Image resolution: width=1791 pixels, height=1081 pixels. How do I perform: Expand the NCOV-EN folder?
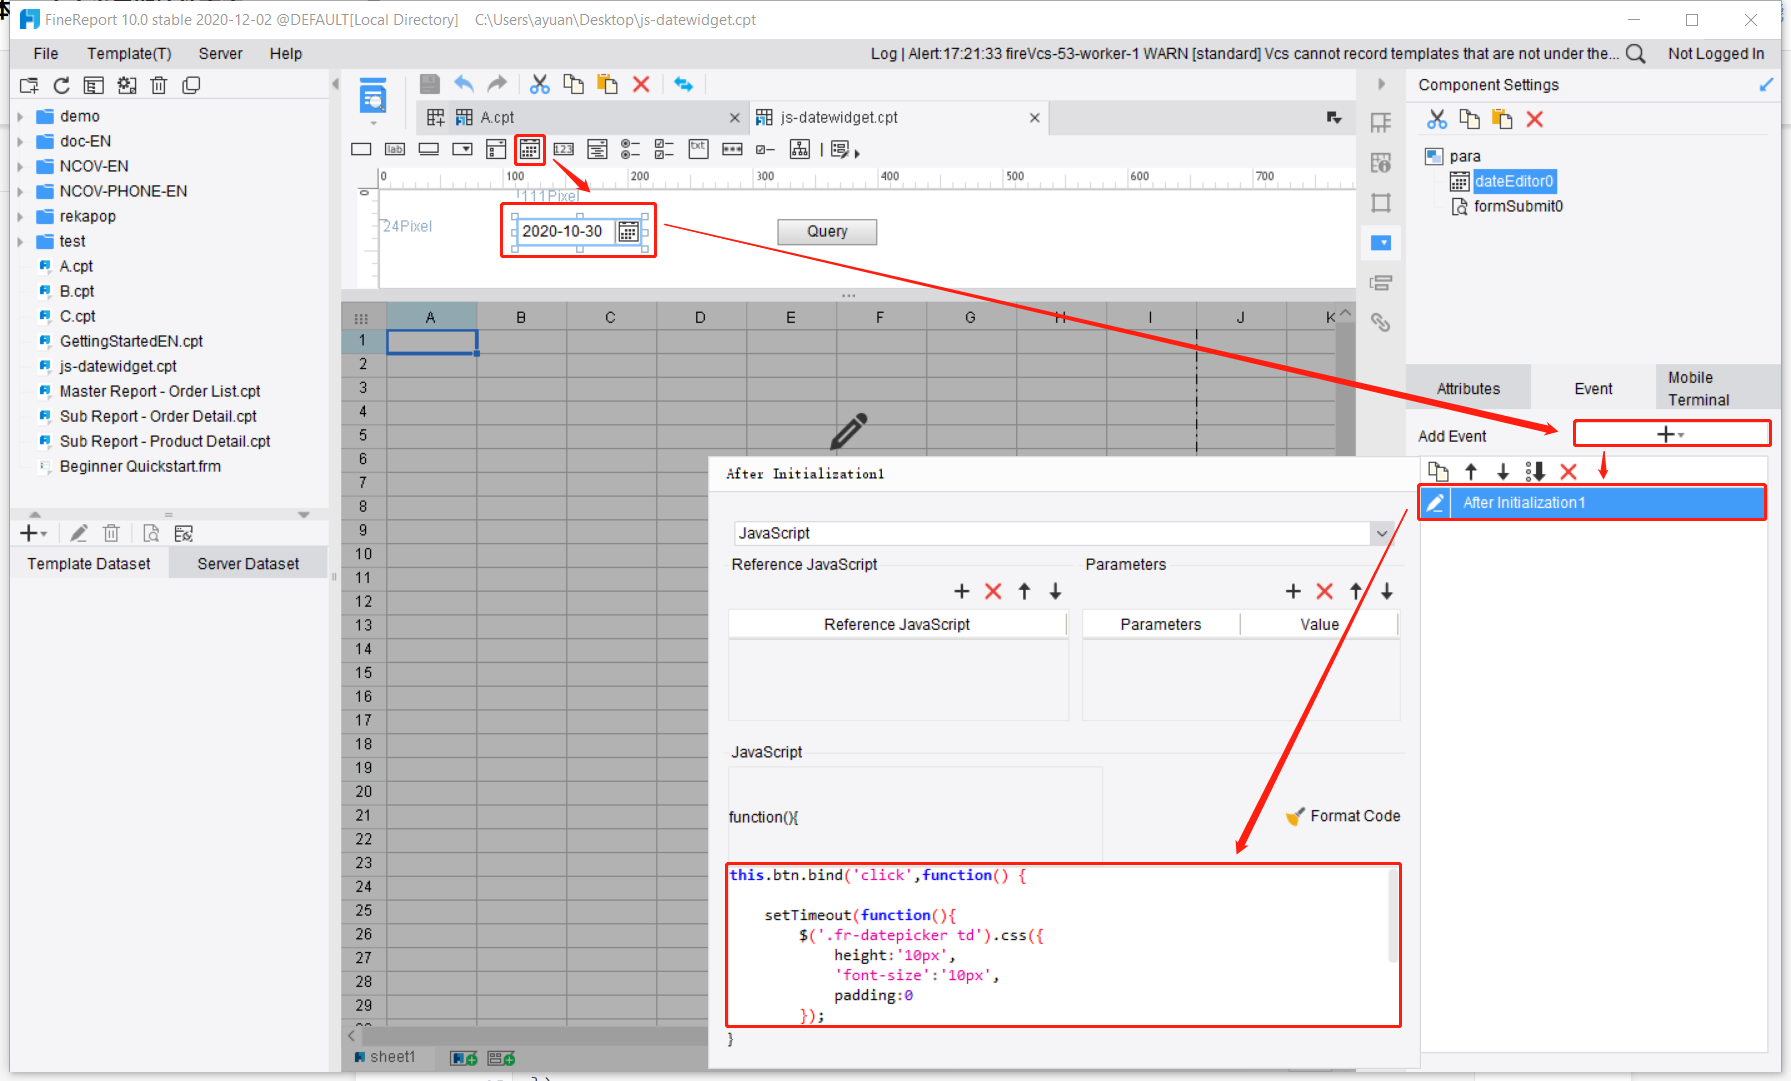click(x=20, y=166)
